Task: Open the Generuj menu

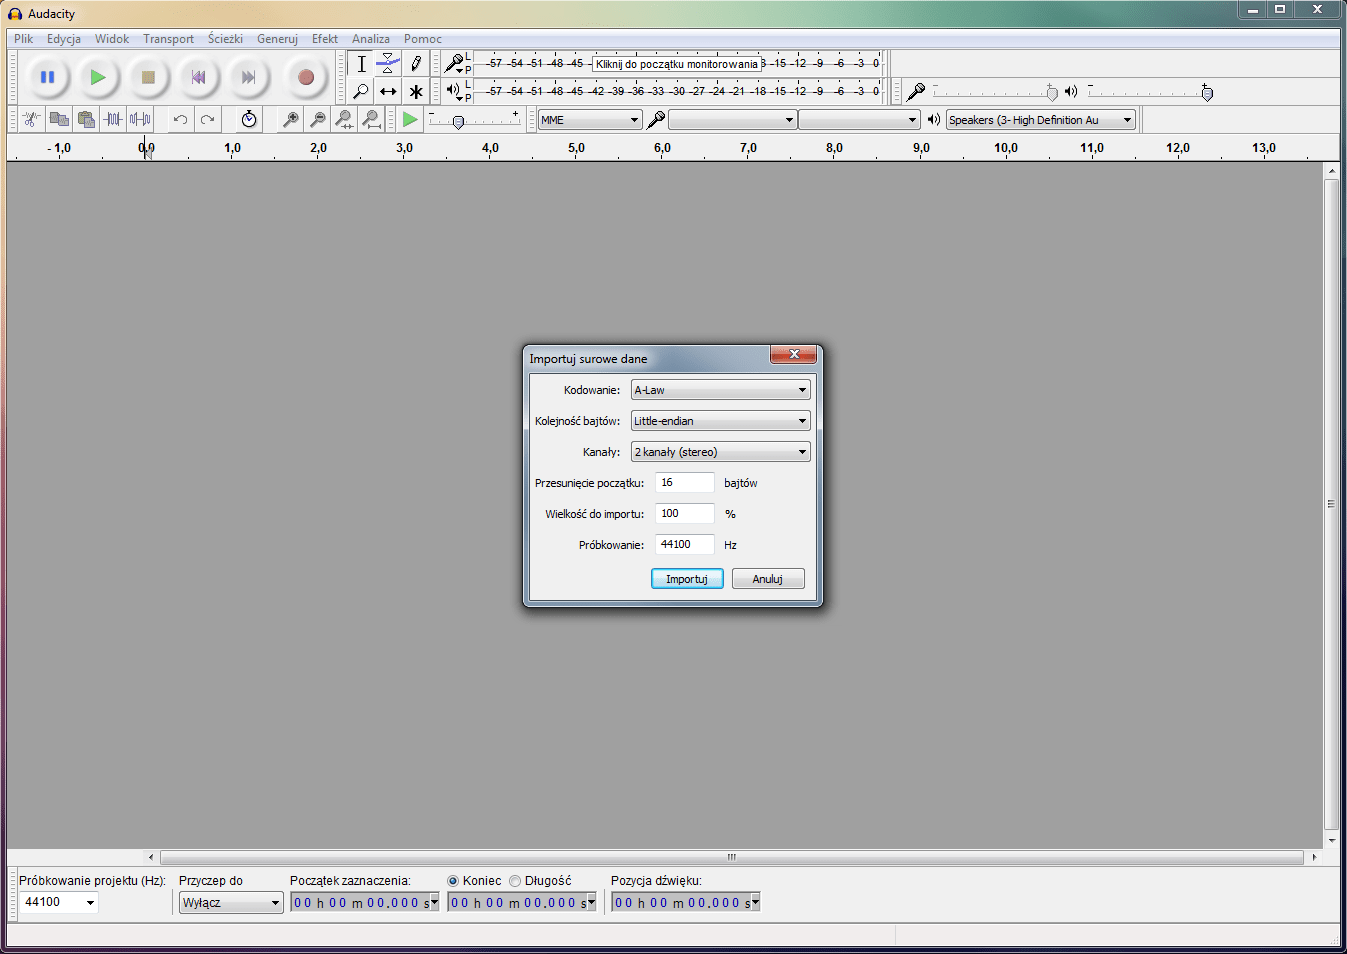Action: pyautogui.click(x=277, y=39)
